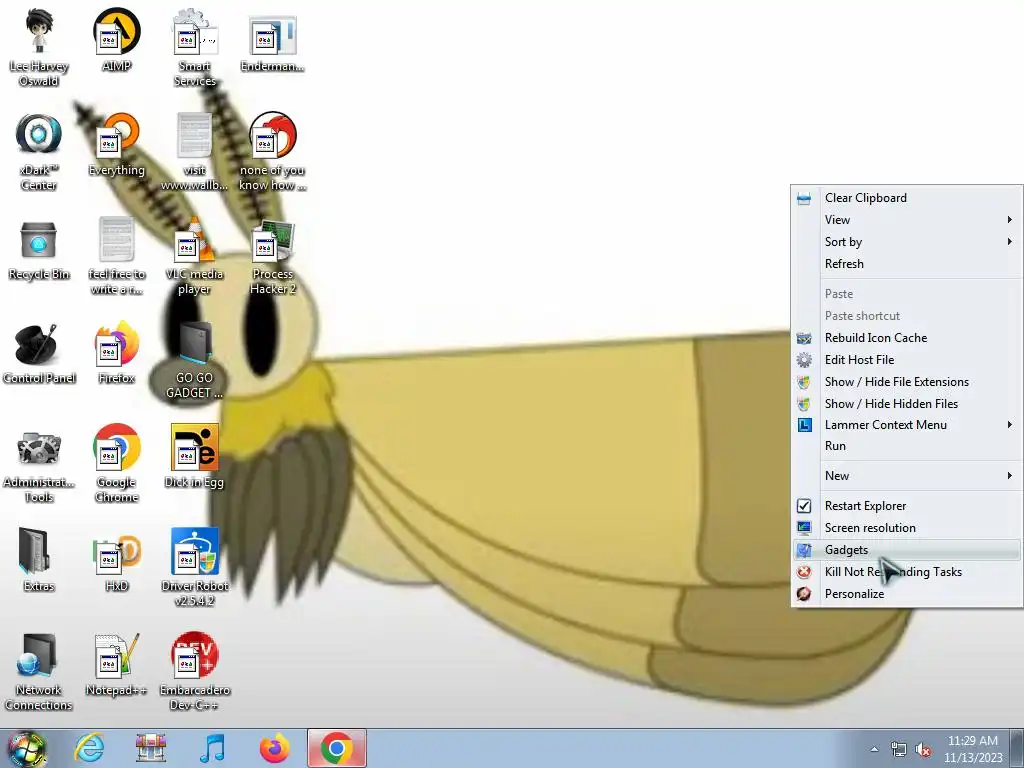Select the Everything search shortcut
The image size is (1024, 768).
[117, 145]
